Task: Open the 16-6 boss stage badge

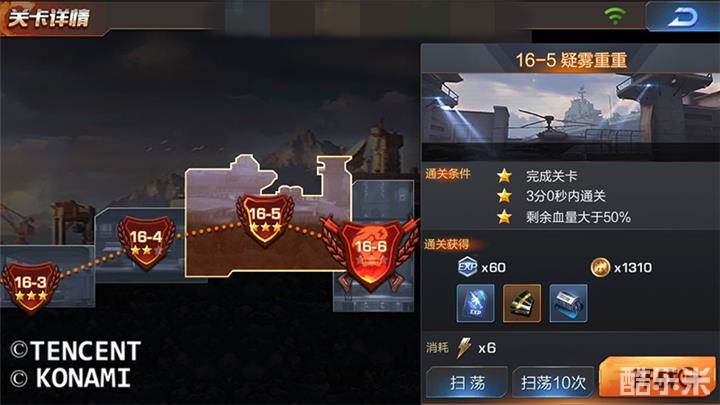Action: pyautogui.click(x=371, y=254)
